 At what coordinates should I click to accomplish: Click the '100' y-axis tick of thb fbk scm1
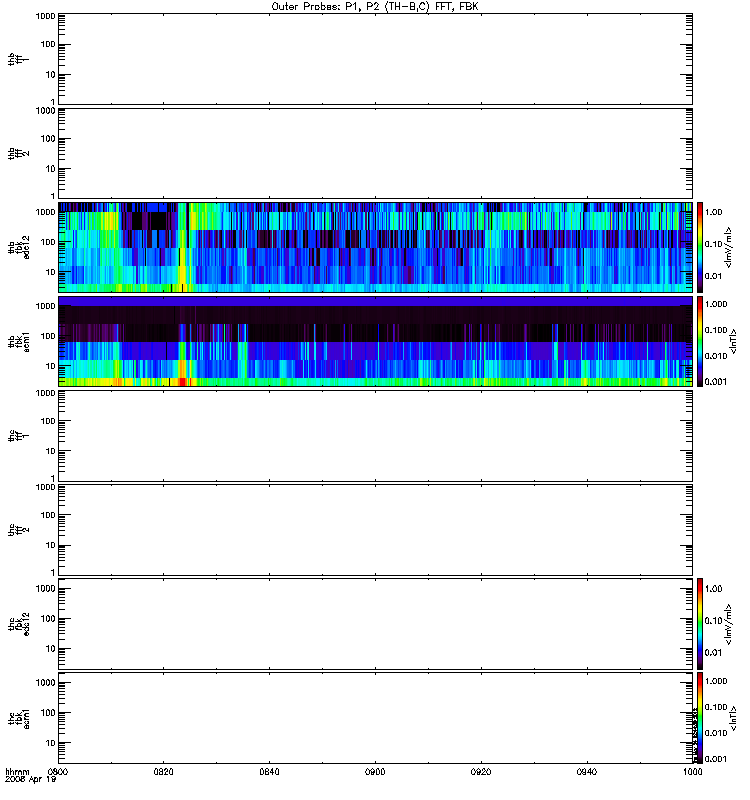tap(48, 336)
